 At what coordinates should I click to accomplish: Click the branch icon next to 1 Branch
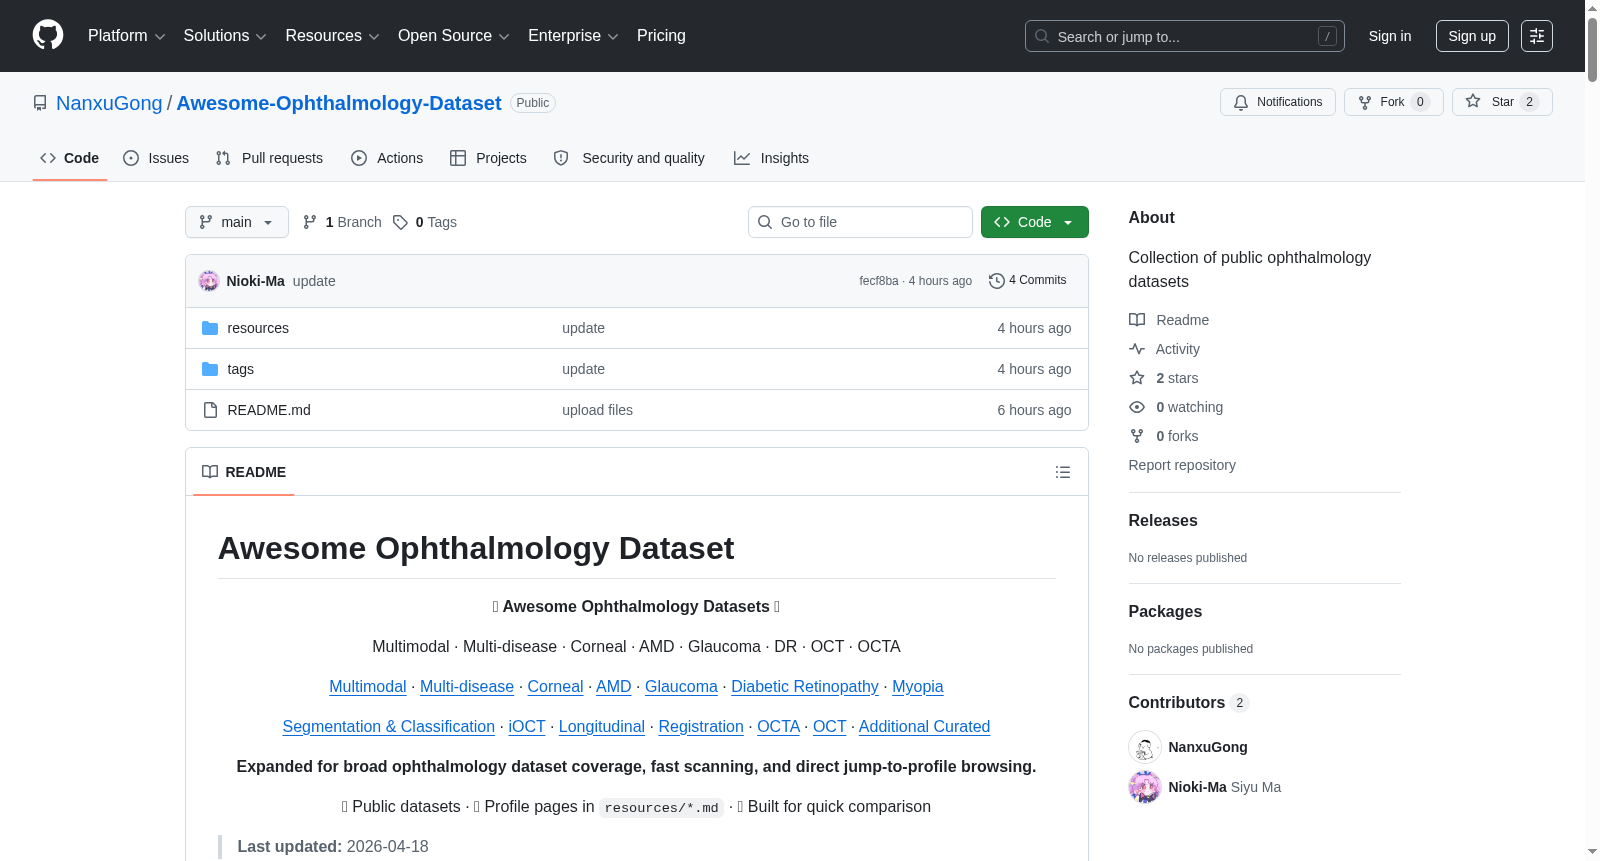(310, 222)
